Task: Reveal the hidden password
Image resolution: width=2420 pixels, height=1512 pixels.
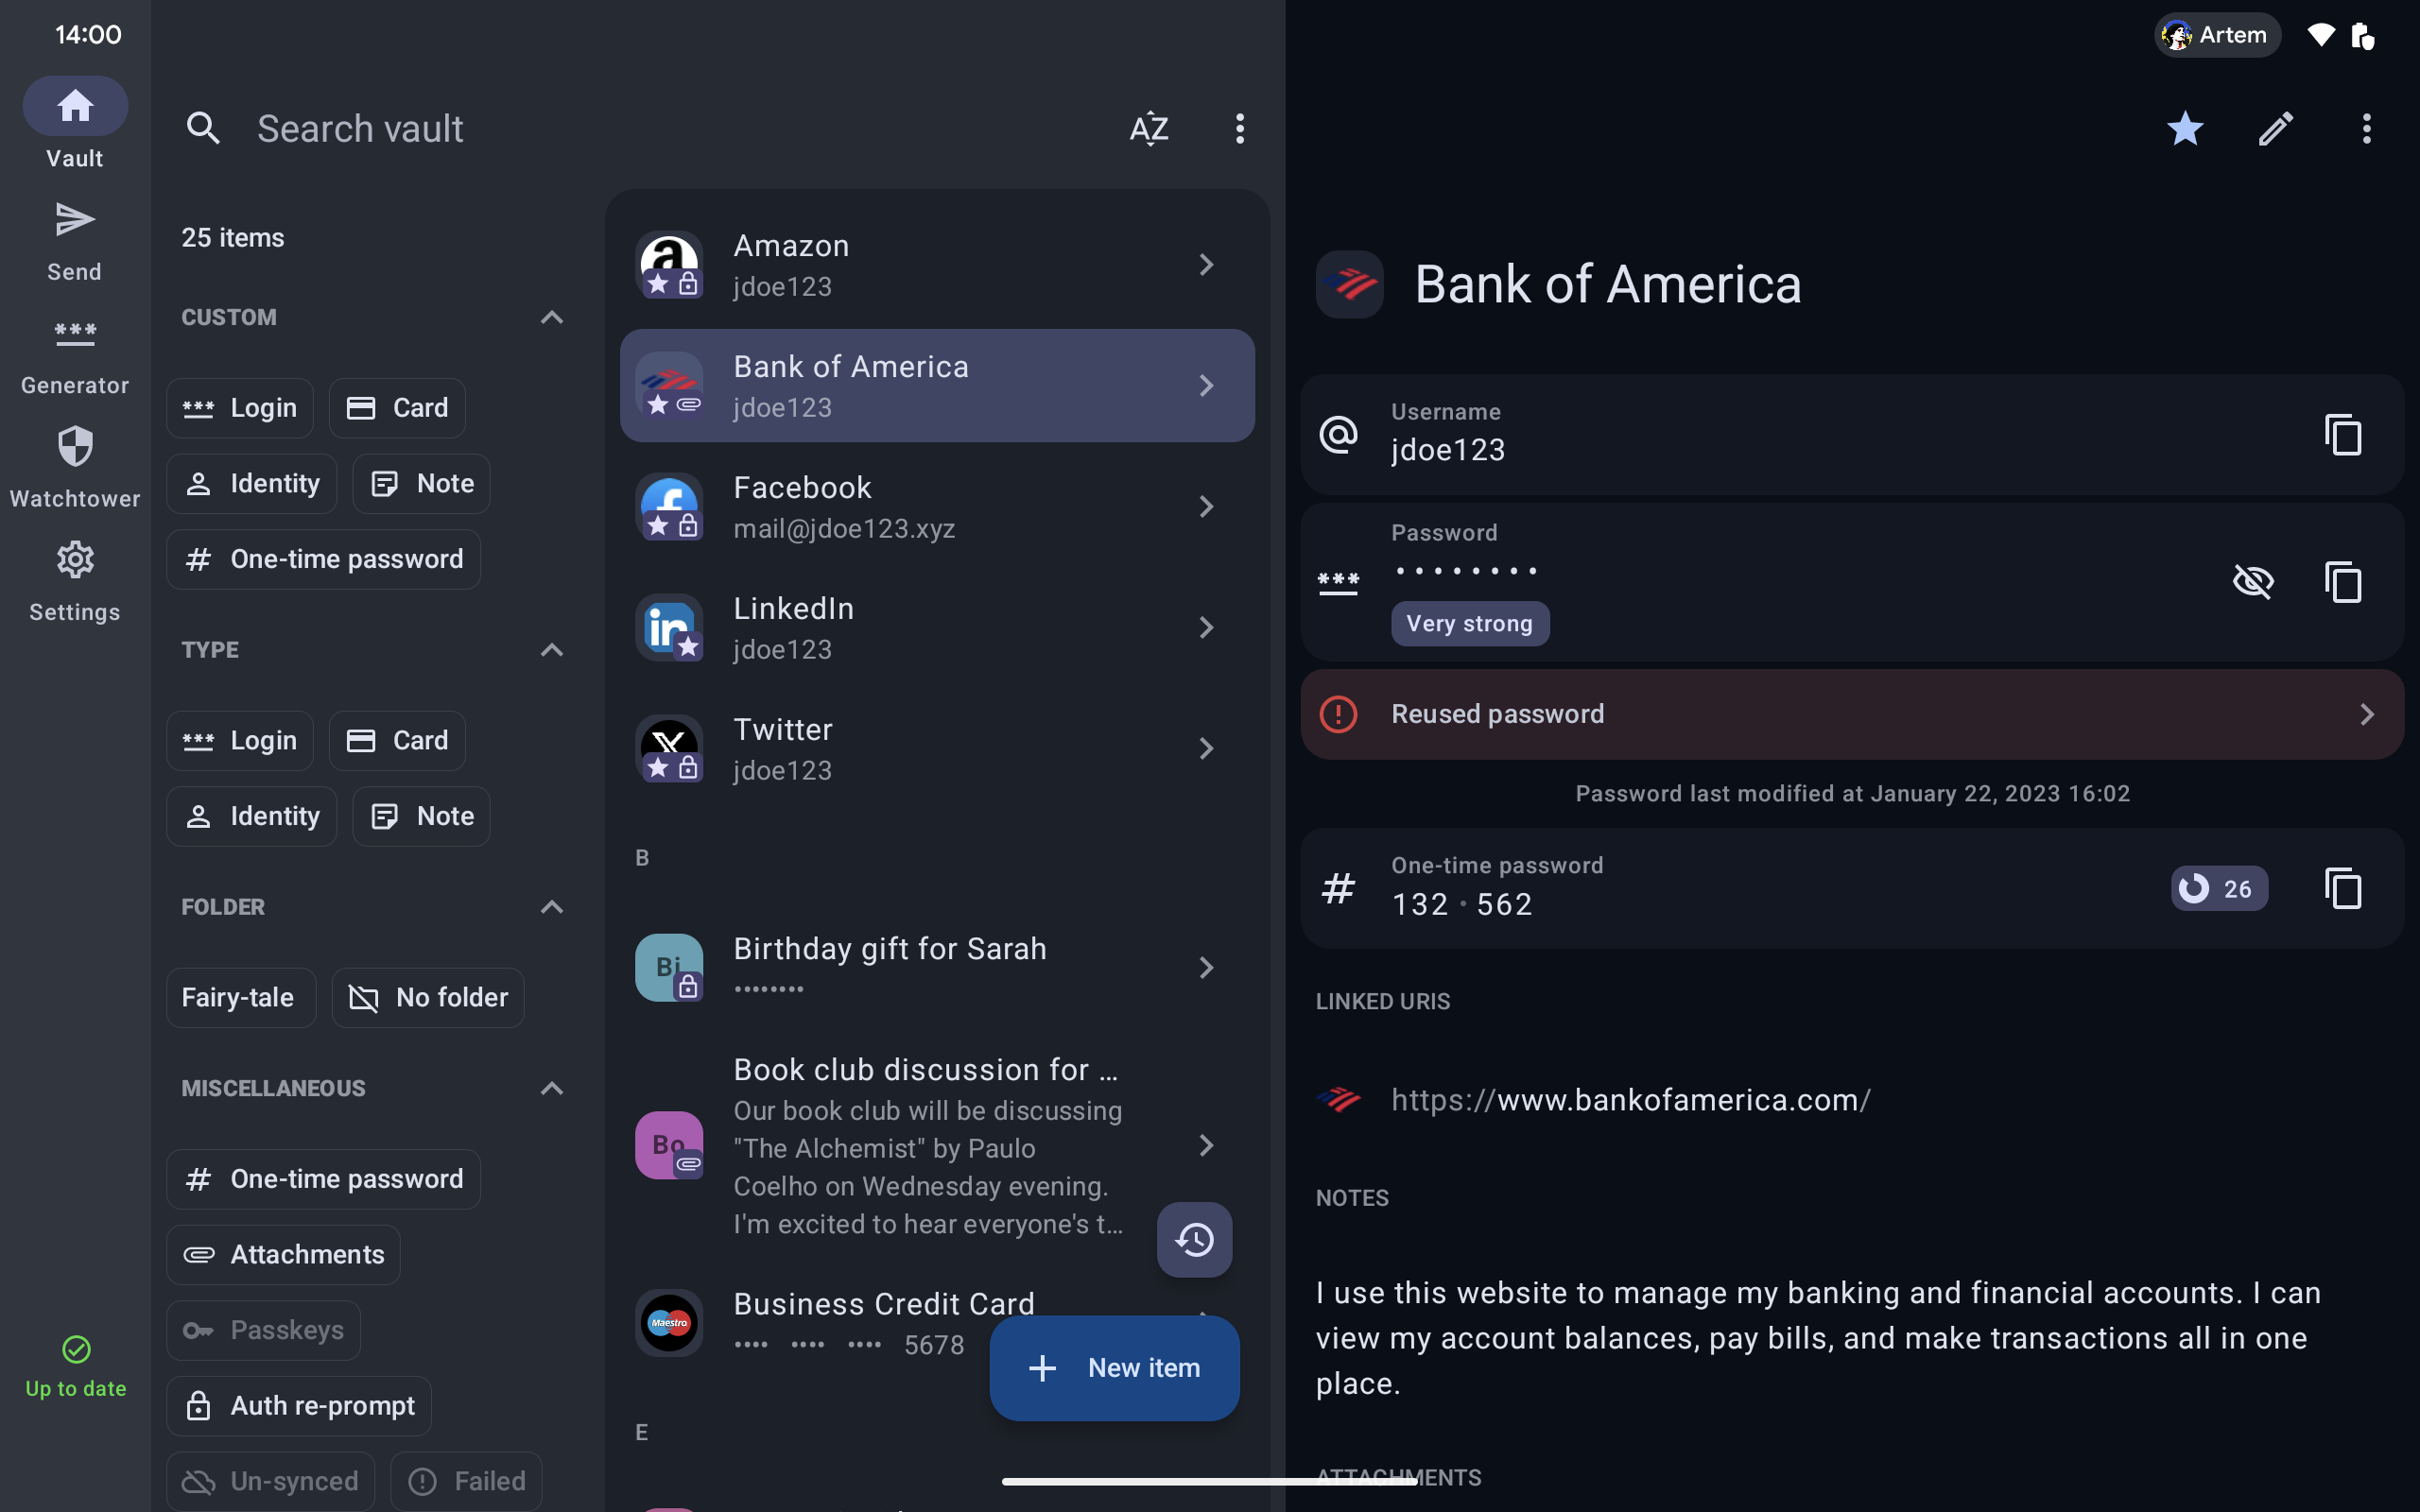Action: (2252, 581)
